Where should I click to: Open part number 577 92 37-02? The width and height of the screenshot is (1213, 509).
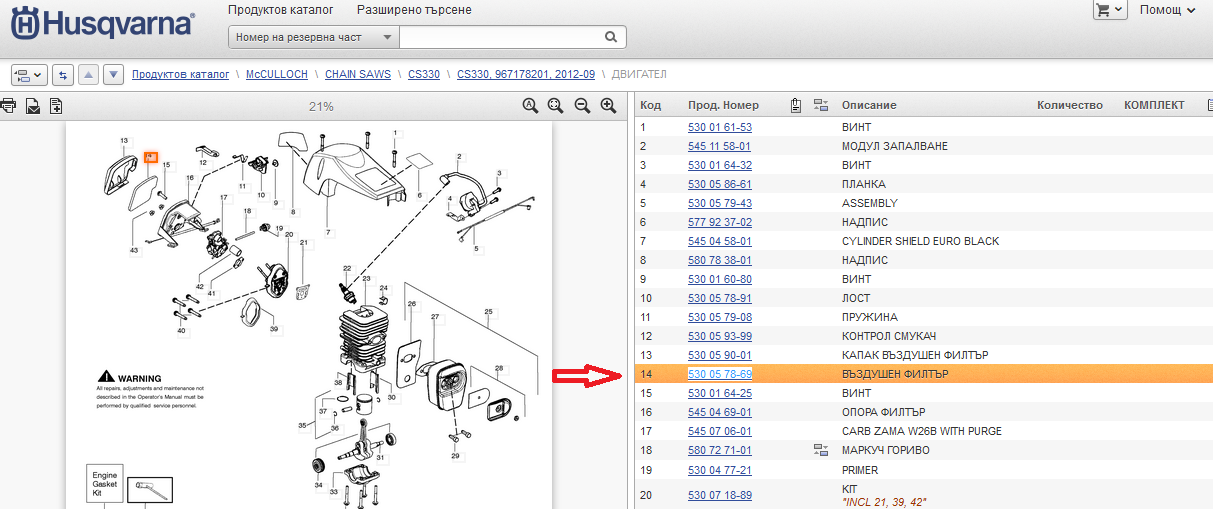click(x=720, y=222)
